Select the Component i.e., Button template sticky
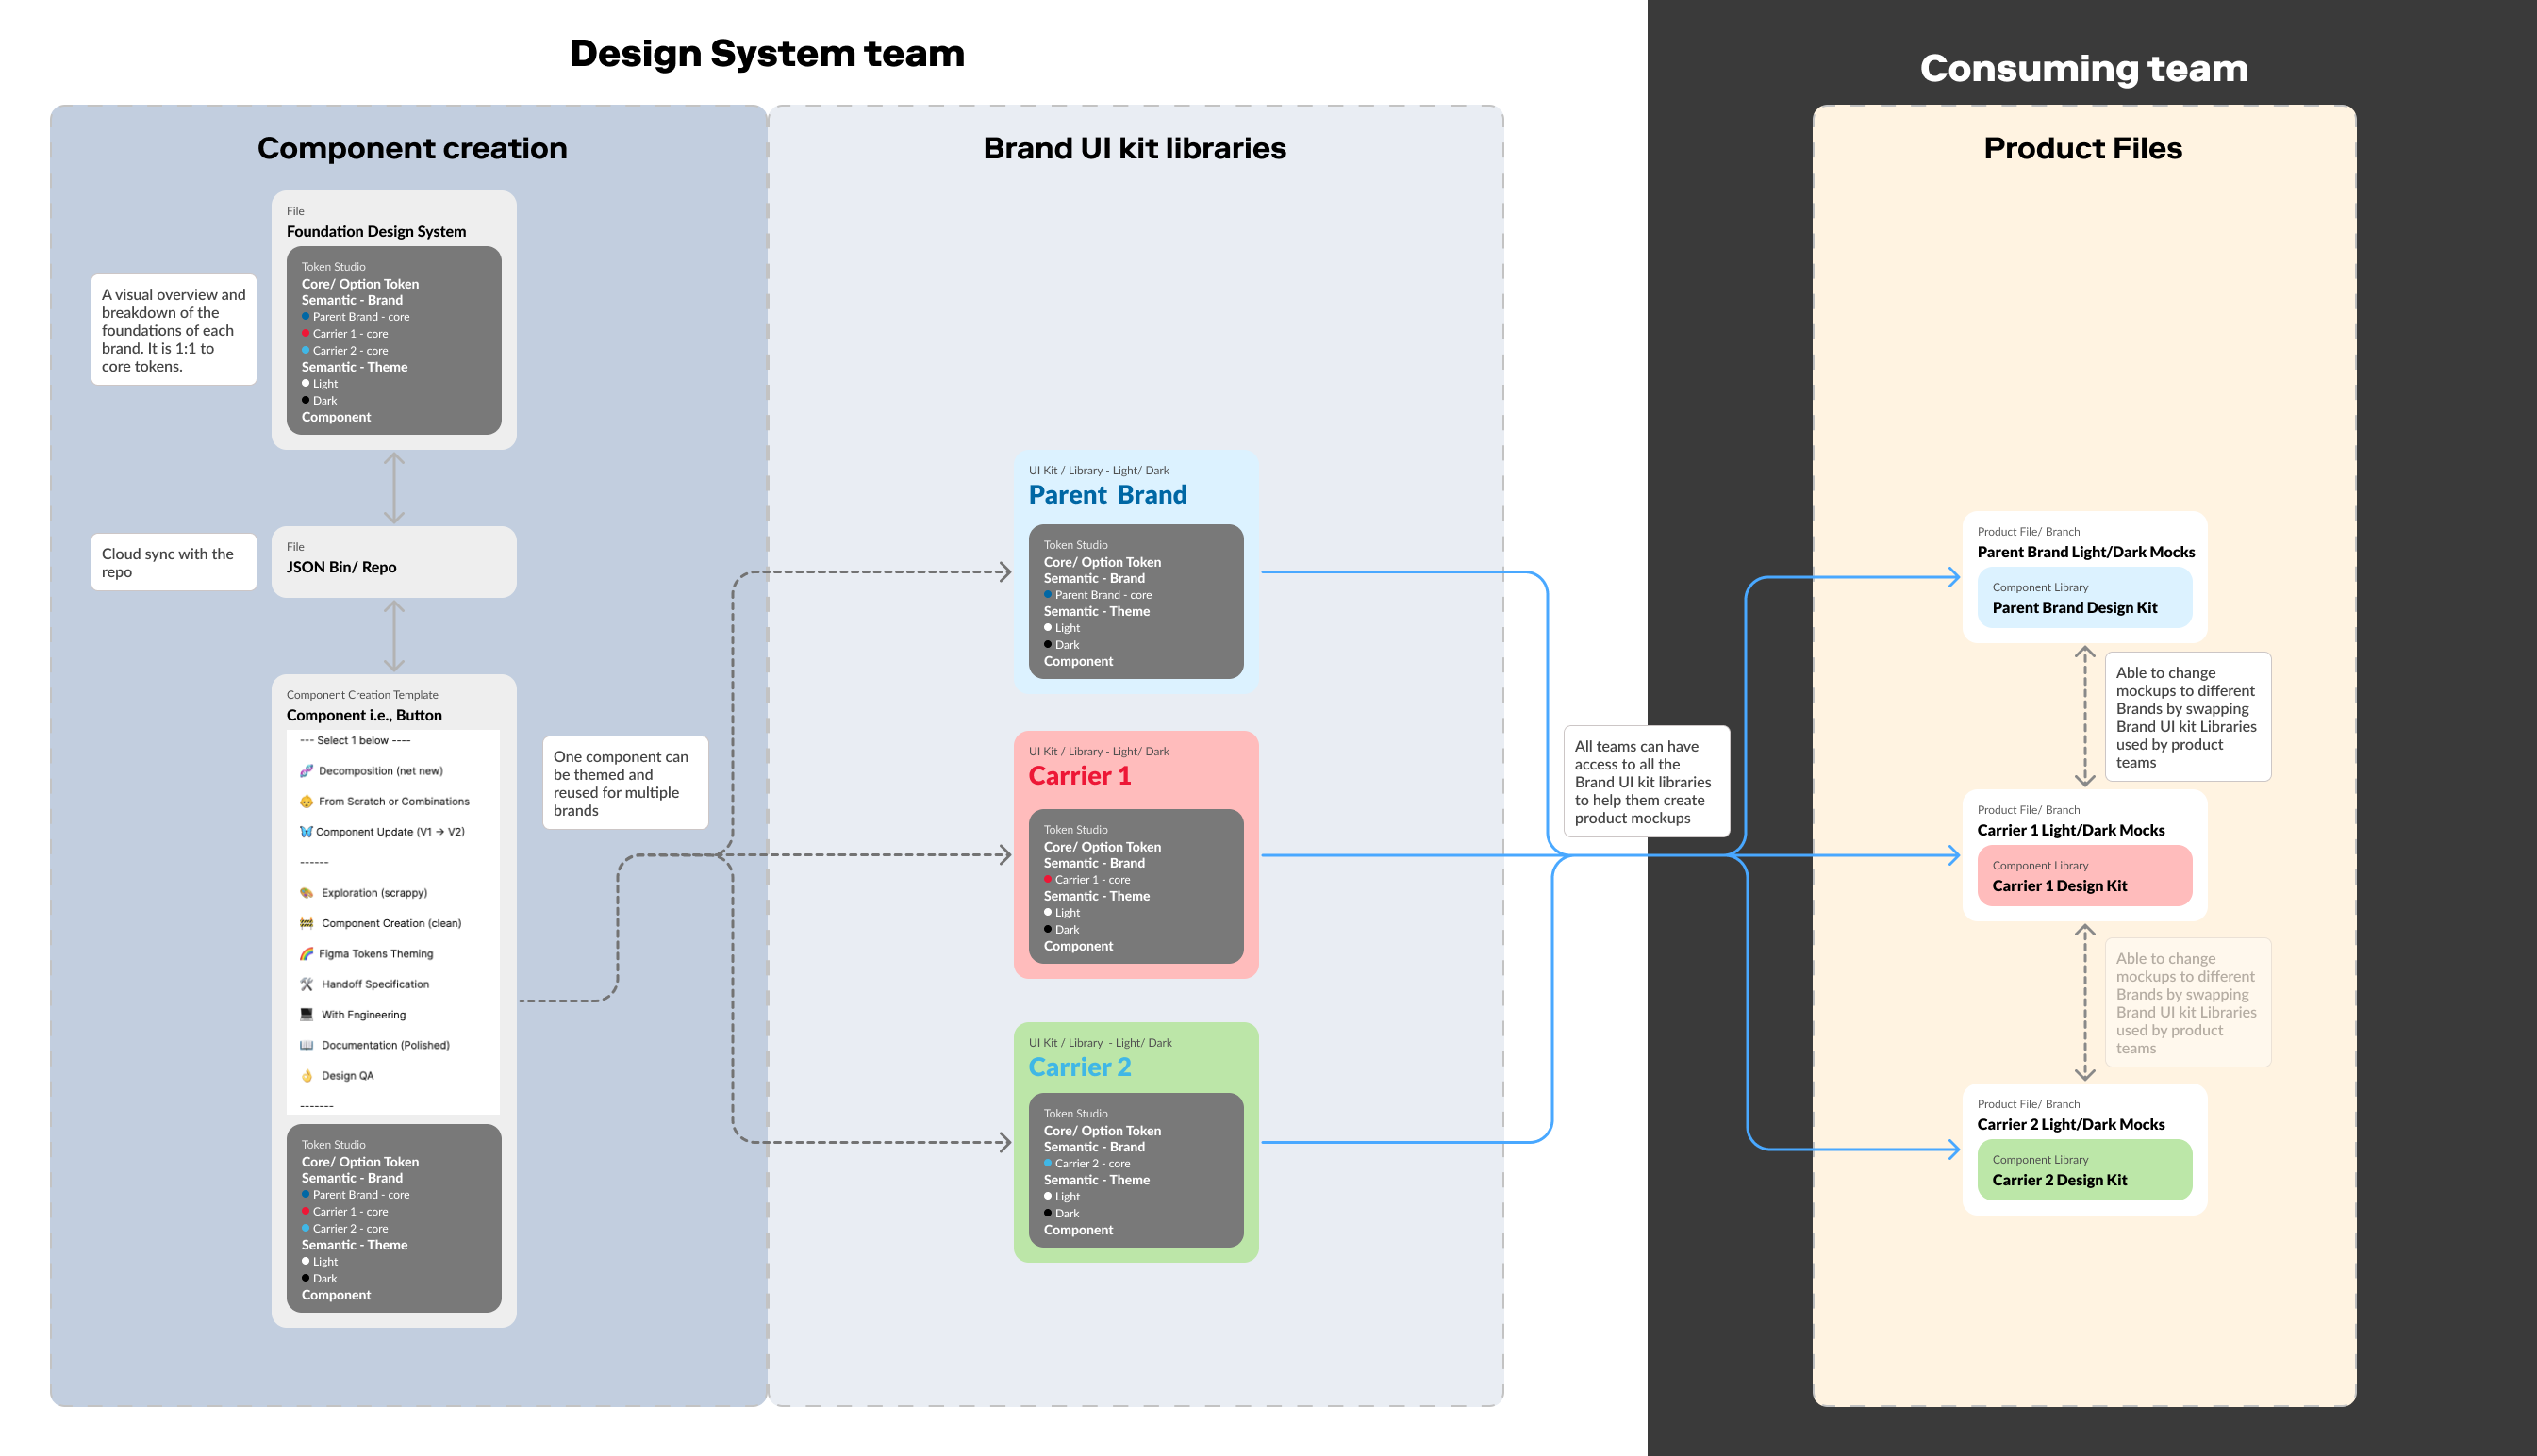This screenshot has height=1456, width=2537. 364,714
